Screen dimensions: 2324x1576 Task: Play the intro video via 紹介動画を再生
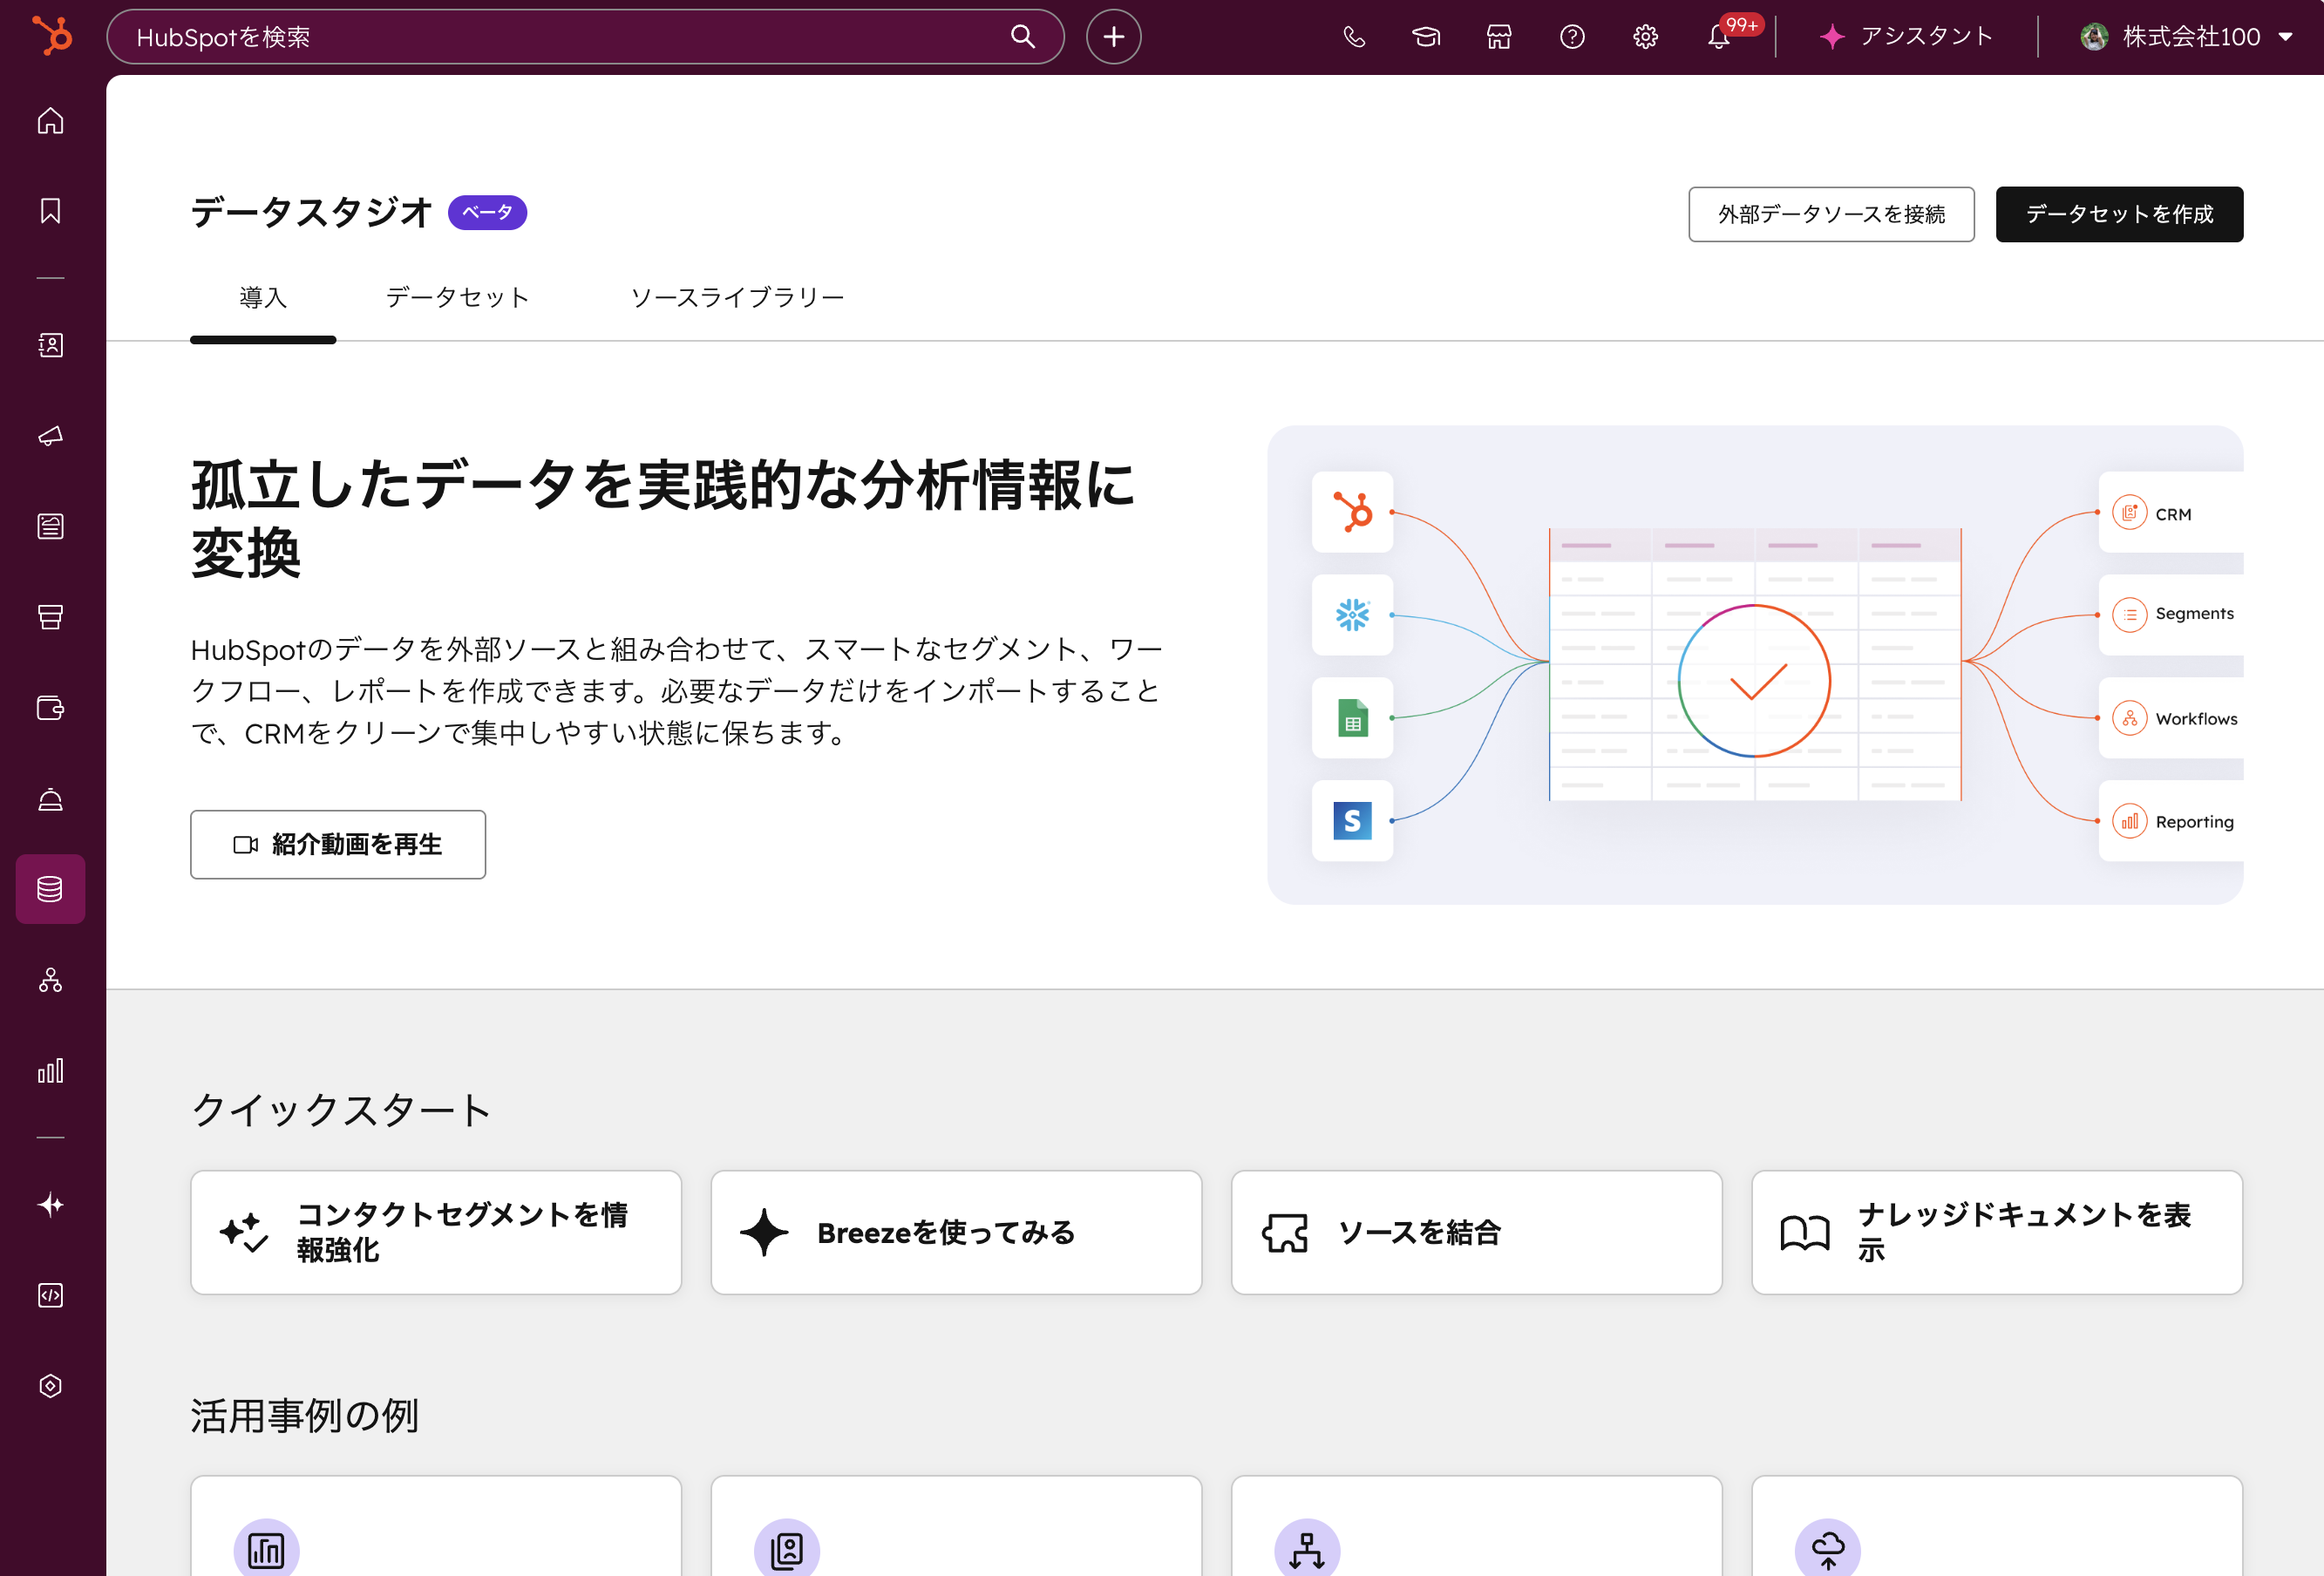point(338,844)
